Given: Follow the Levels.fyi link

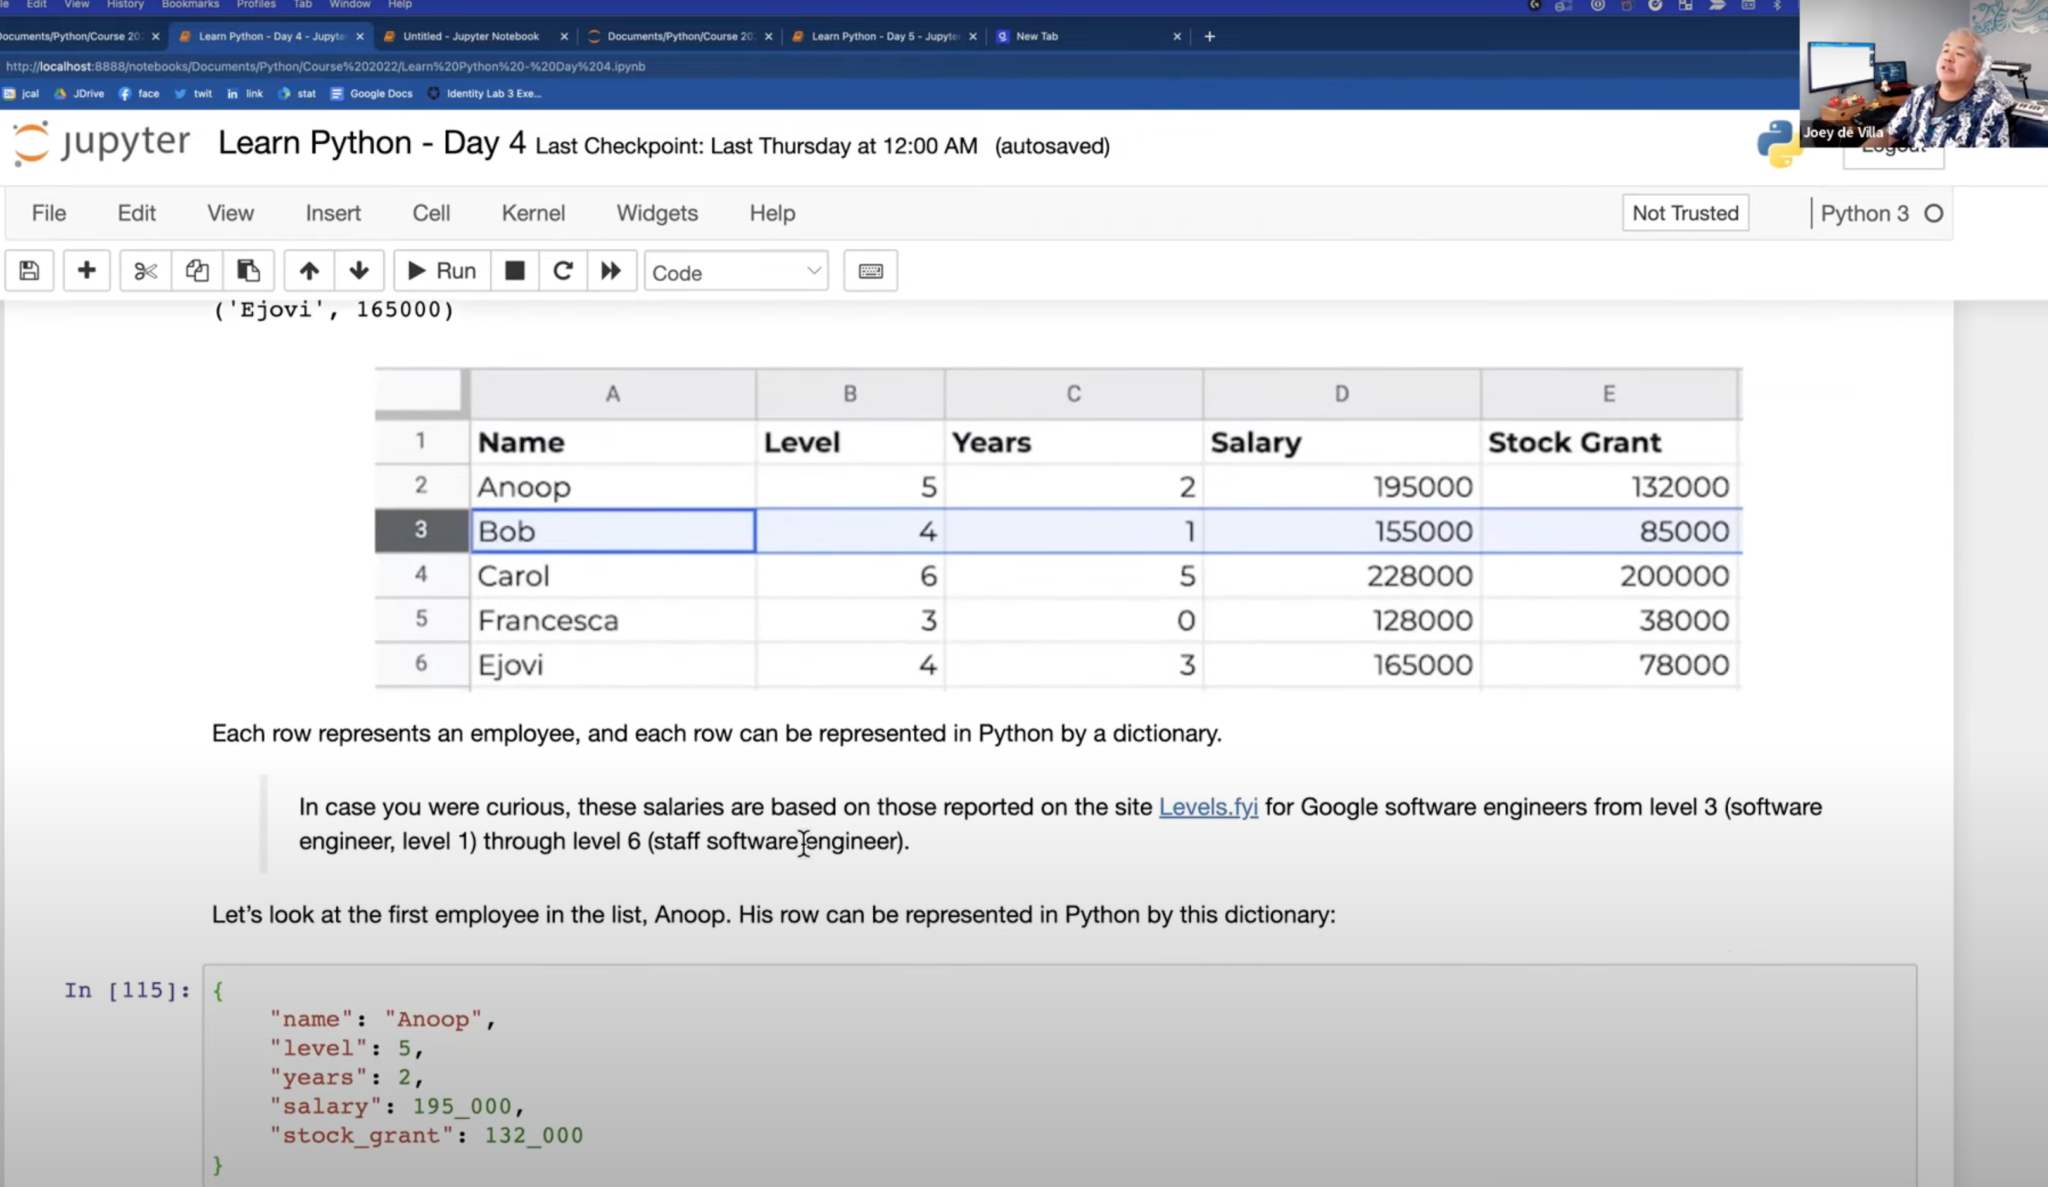Looking at the screenshot, I should 1208,807.
